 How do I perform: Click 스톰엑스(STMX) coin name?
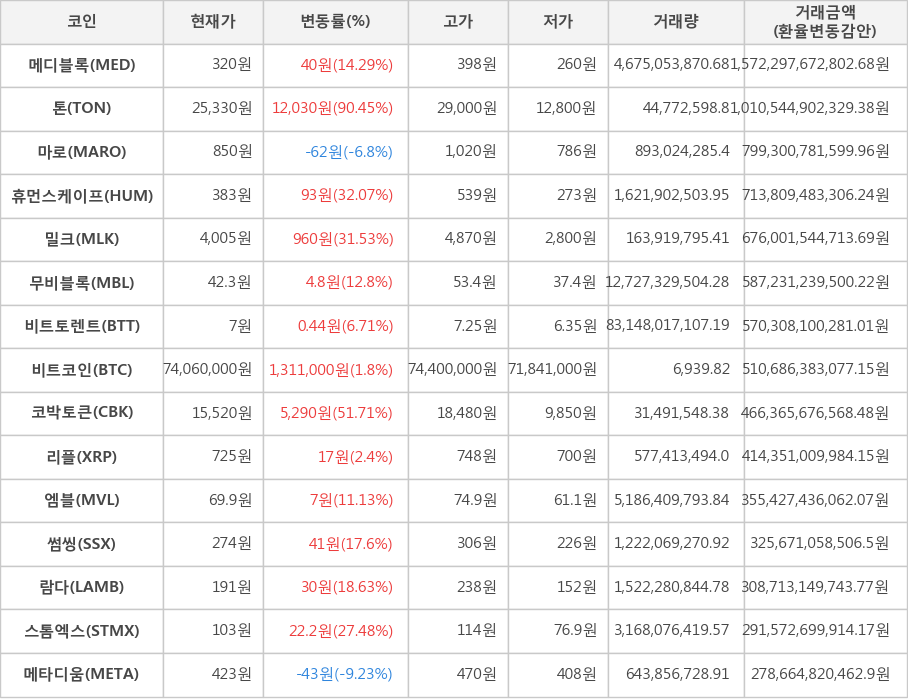(x=82, y=631)
